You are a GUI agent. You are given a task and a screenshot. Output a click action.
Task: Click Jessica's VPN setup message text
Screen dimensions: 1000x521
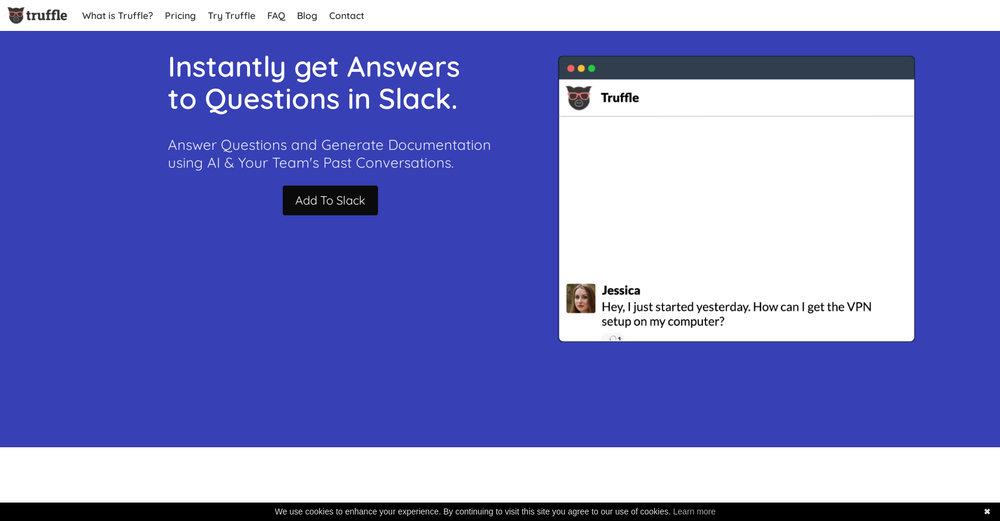[x=736, y=314]
